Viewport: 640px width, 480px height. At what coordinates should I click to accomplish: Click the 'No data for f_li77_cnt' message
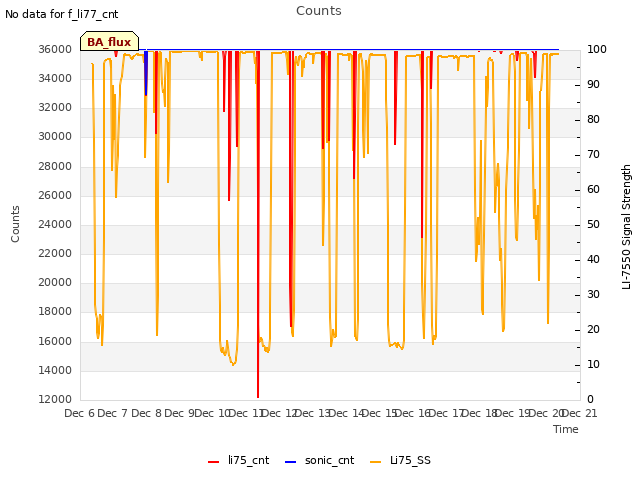click(62, 14)
